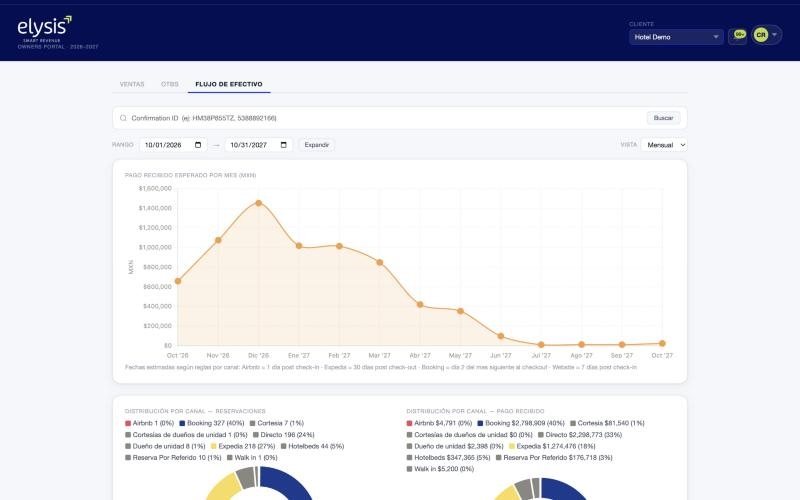Click the elysis logo in the header
800x500 pixels.
tap(45, 28)
